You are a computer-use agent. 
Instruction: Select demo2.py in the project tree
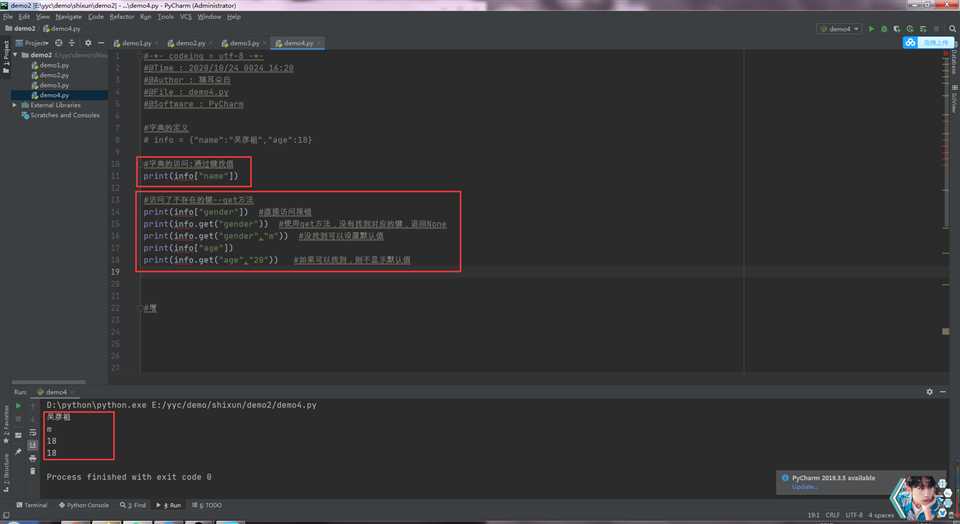[x=54, y=75]
